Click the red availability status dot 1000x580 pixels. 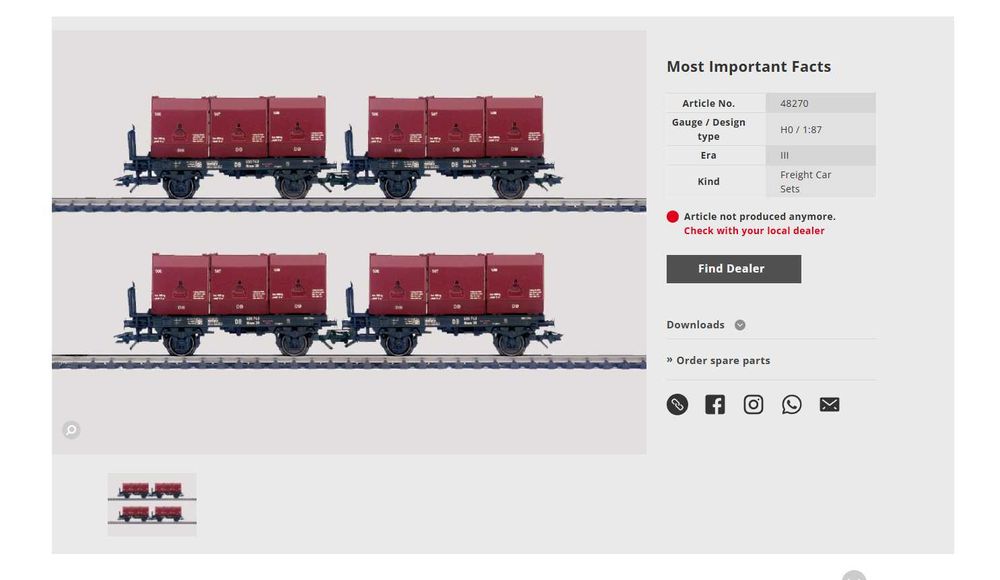coord(672,217)
